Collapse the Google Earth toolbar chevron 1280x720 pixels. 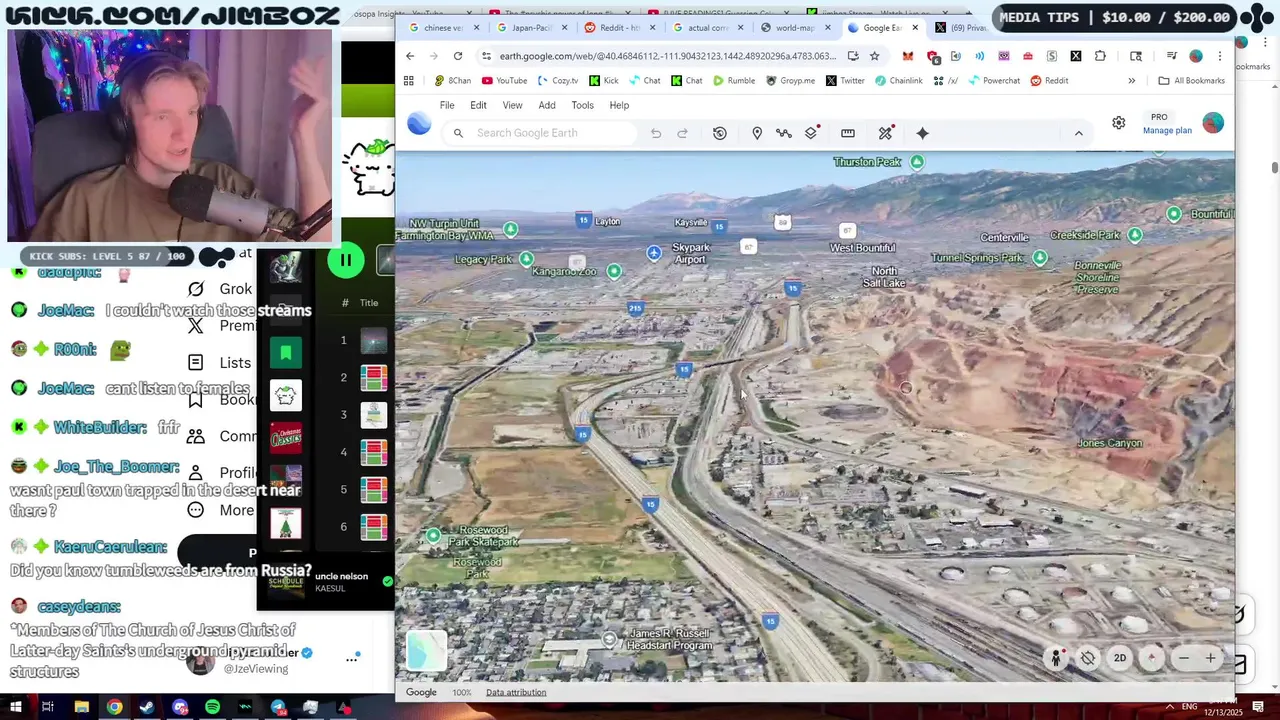click(1078, 133)
